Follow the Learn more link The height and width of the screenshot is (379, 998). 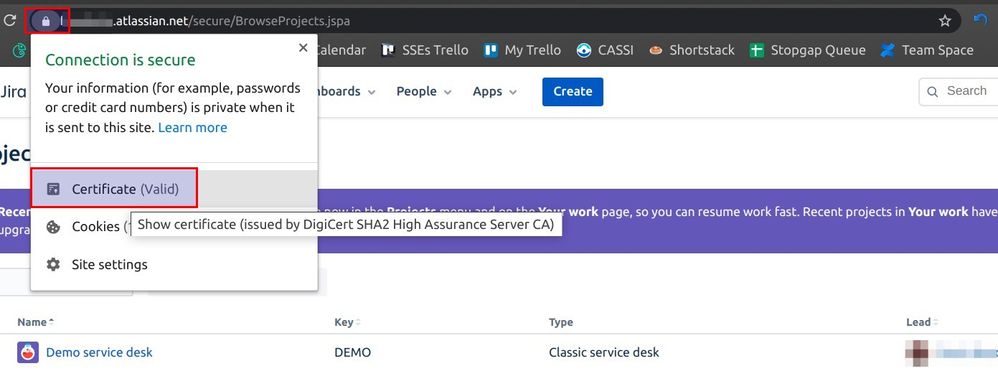[x=192, y=127]
